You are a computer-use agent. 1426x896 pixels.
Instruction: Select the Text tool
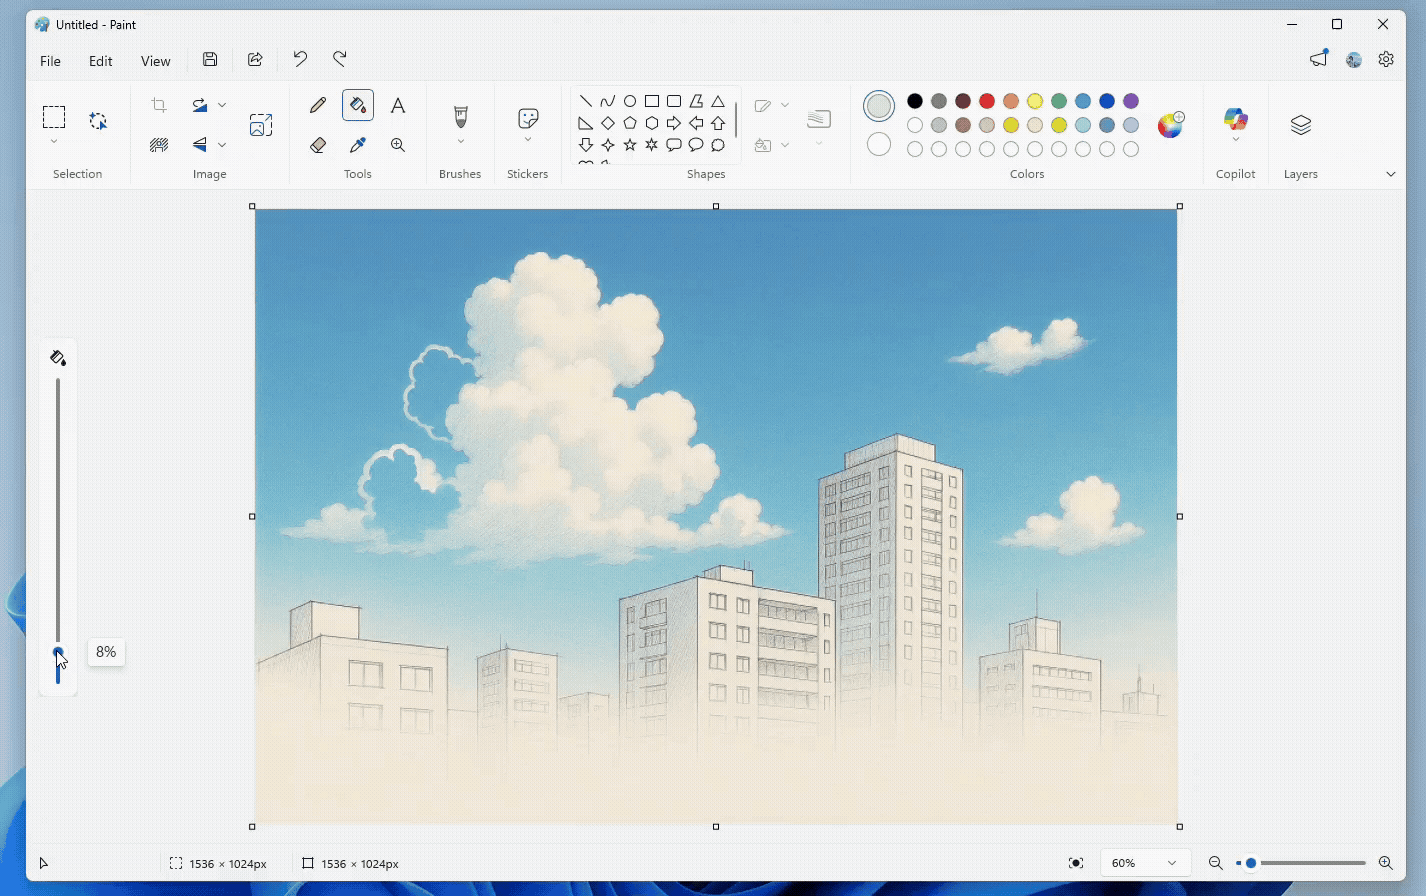coord(398,104)
